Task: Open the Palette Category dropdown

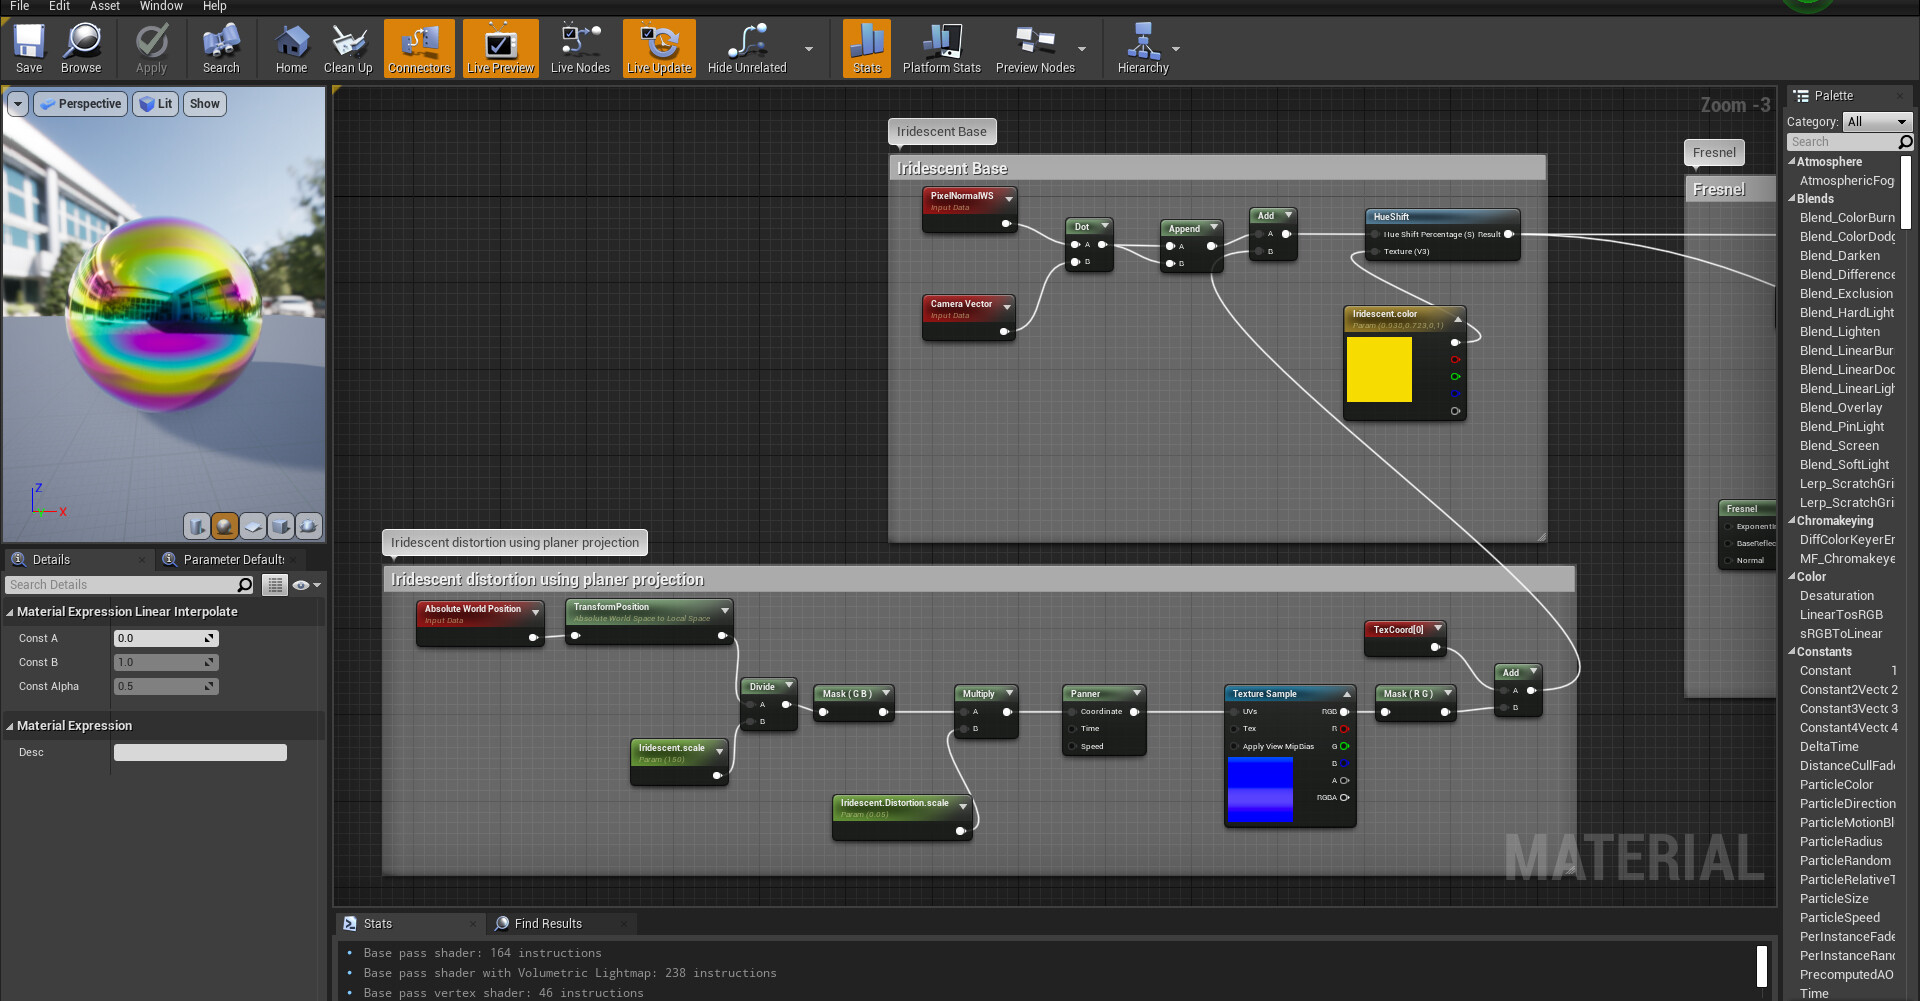Action: 1876,121
